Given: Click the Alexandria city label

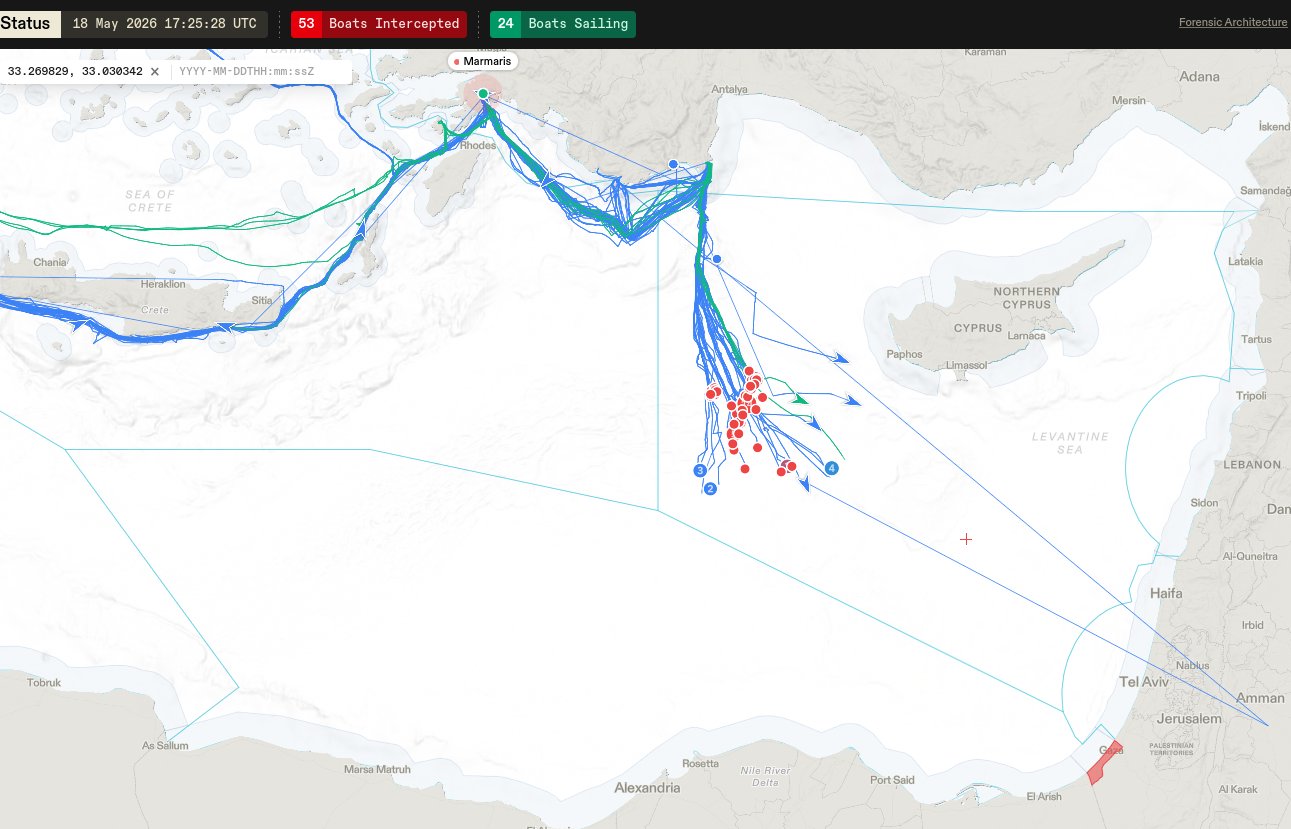Looking at the screenshot, I should (647, 788).
